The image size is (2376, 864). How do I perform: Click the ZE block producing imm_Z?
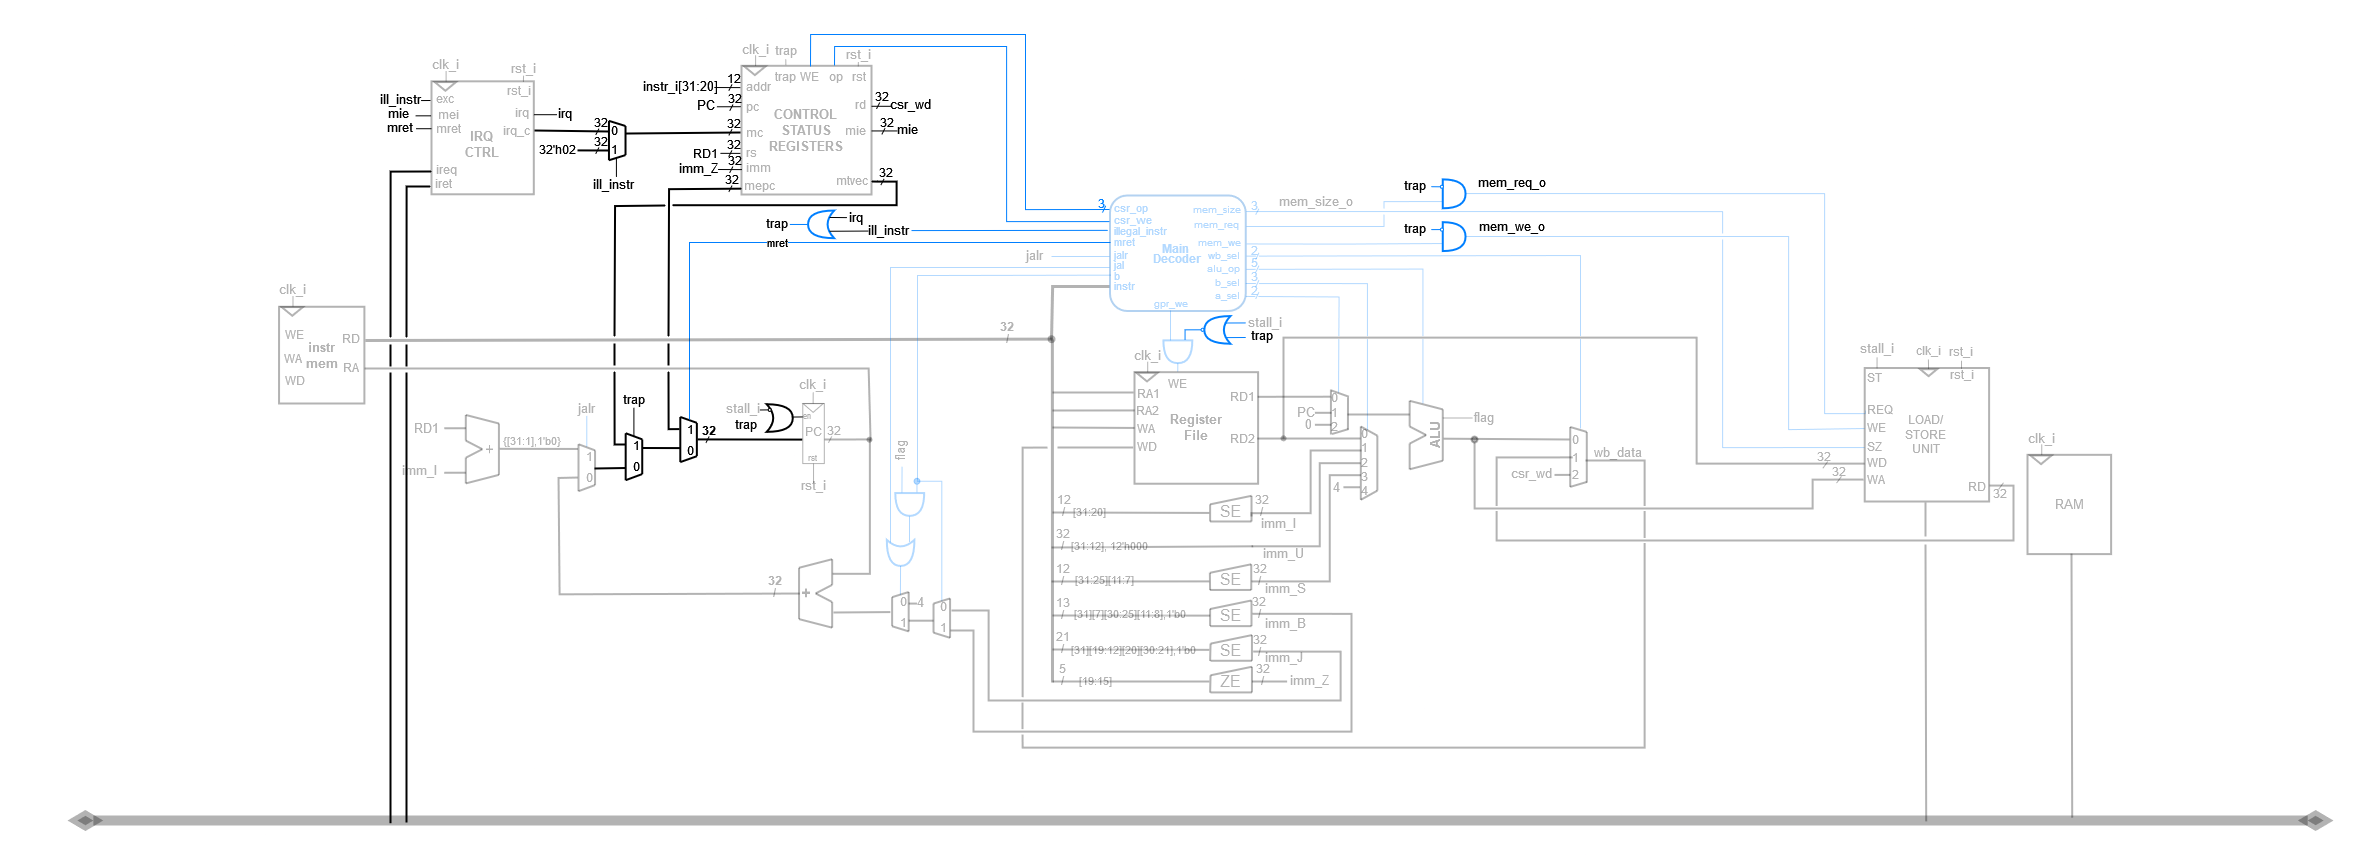(1230, 681)
